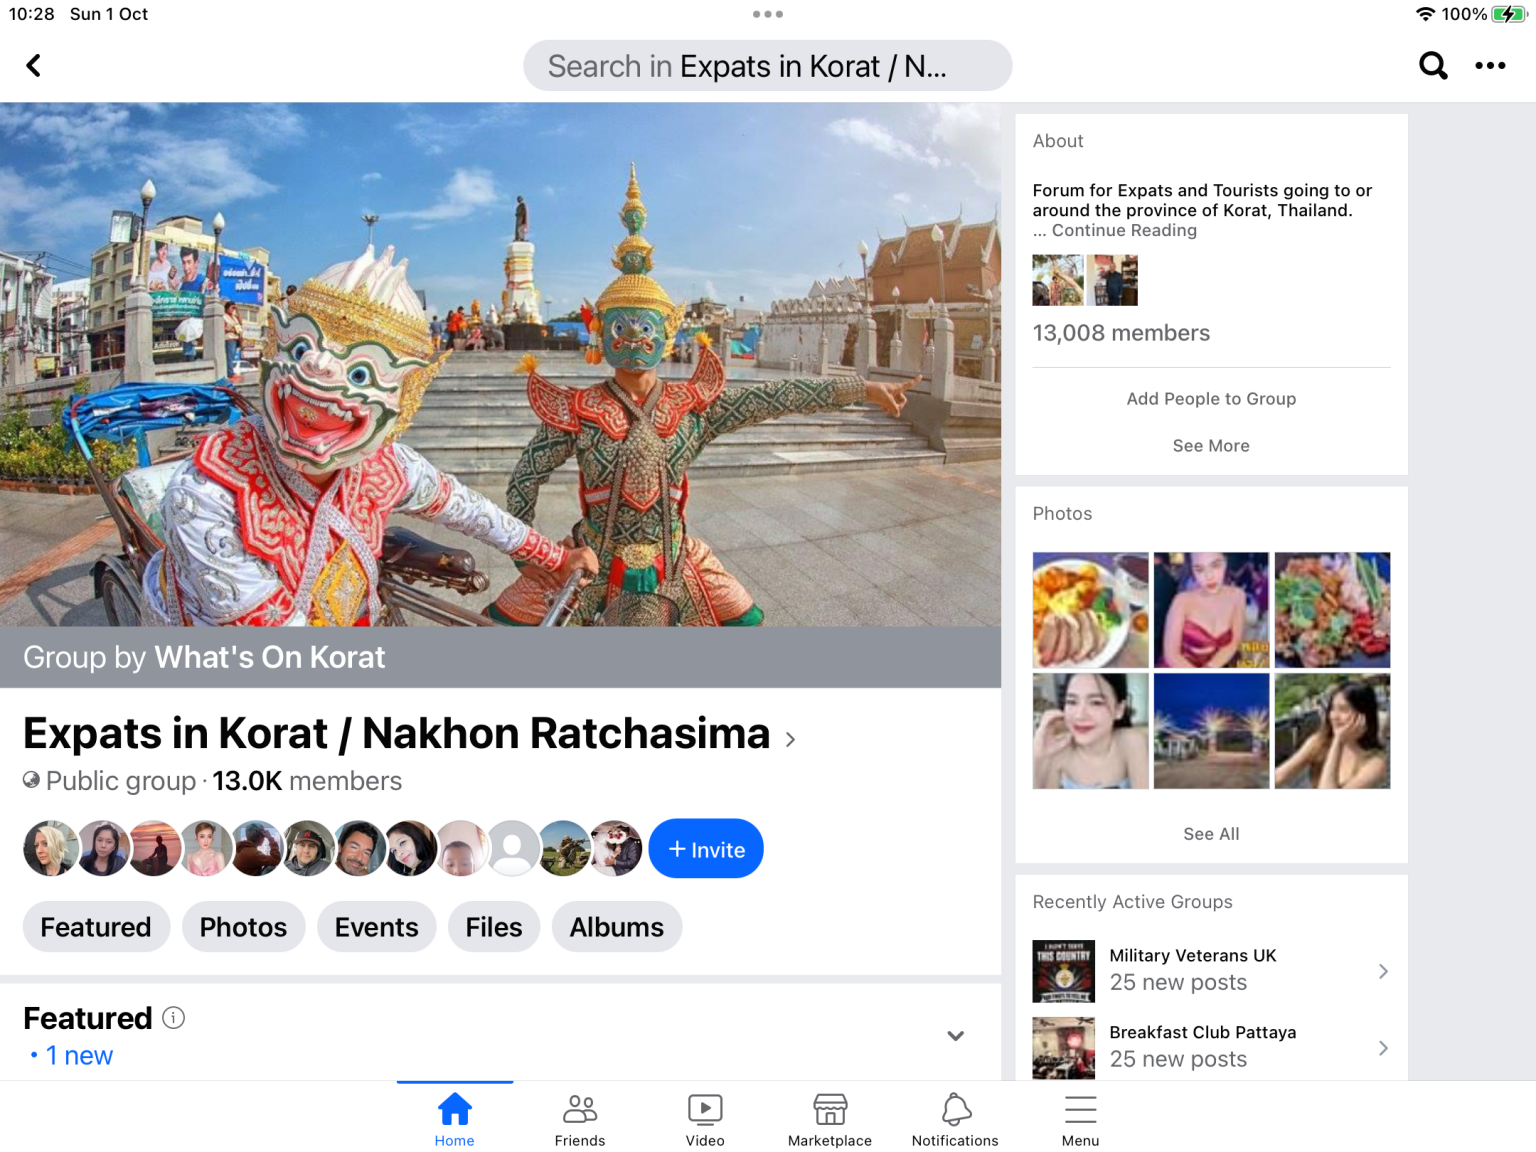Image resolution: width=1536 pixels, height=1152 pixels.
Task: Tap the sunset member avatar
Action: point(154,849)
